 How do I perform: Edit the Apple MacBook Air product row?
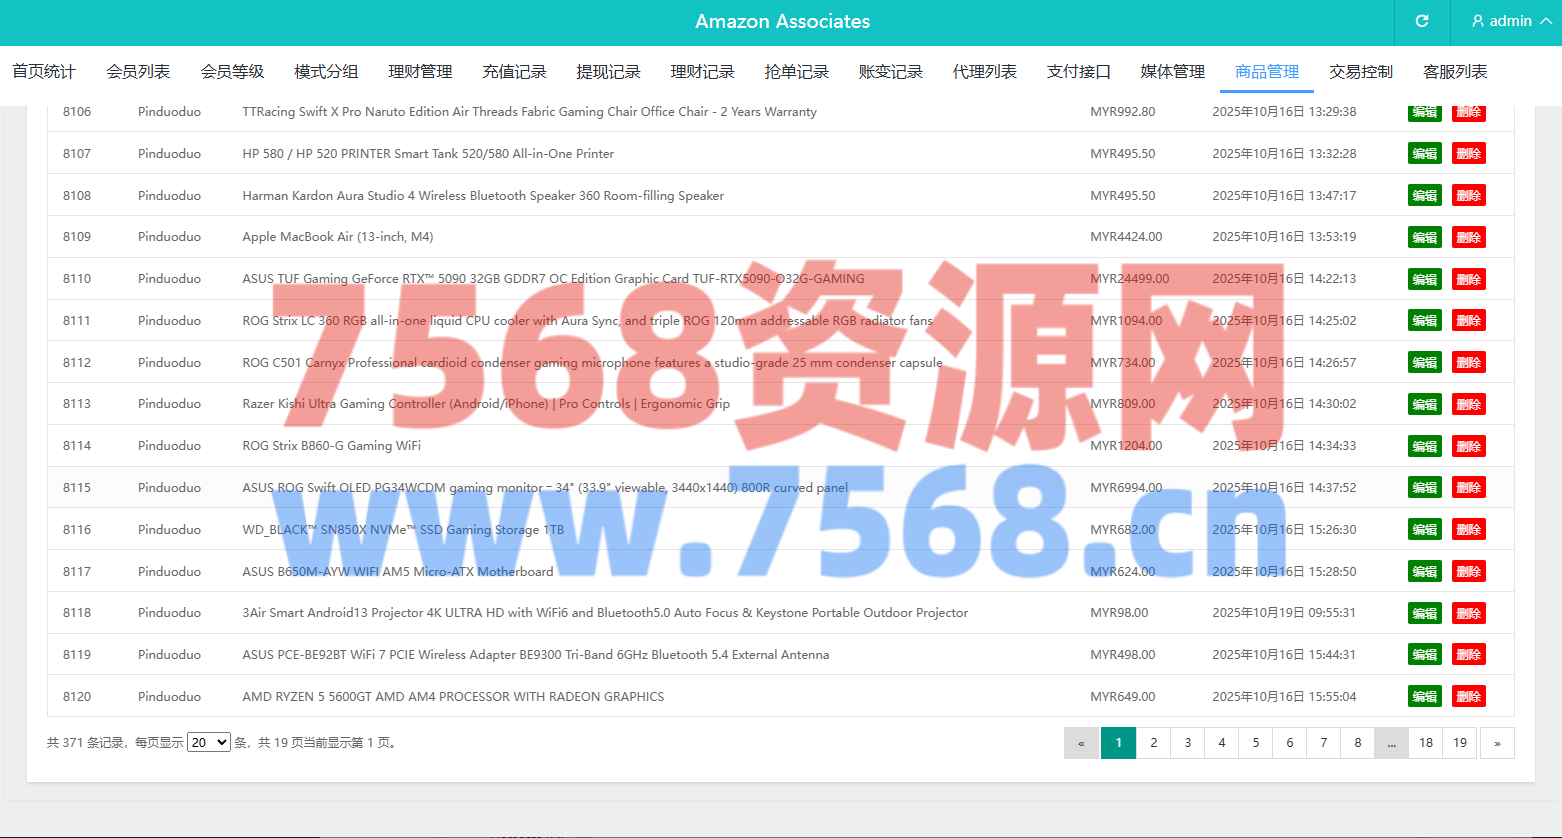click(1424, 237)
